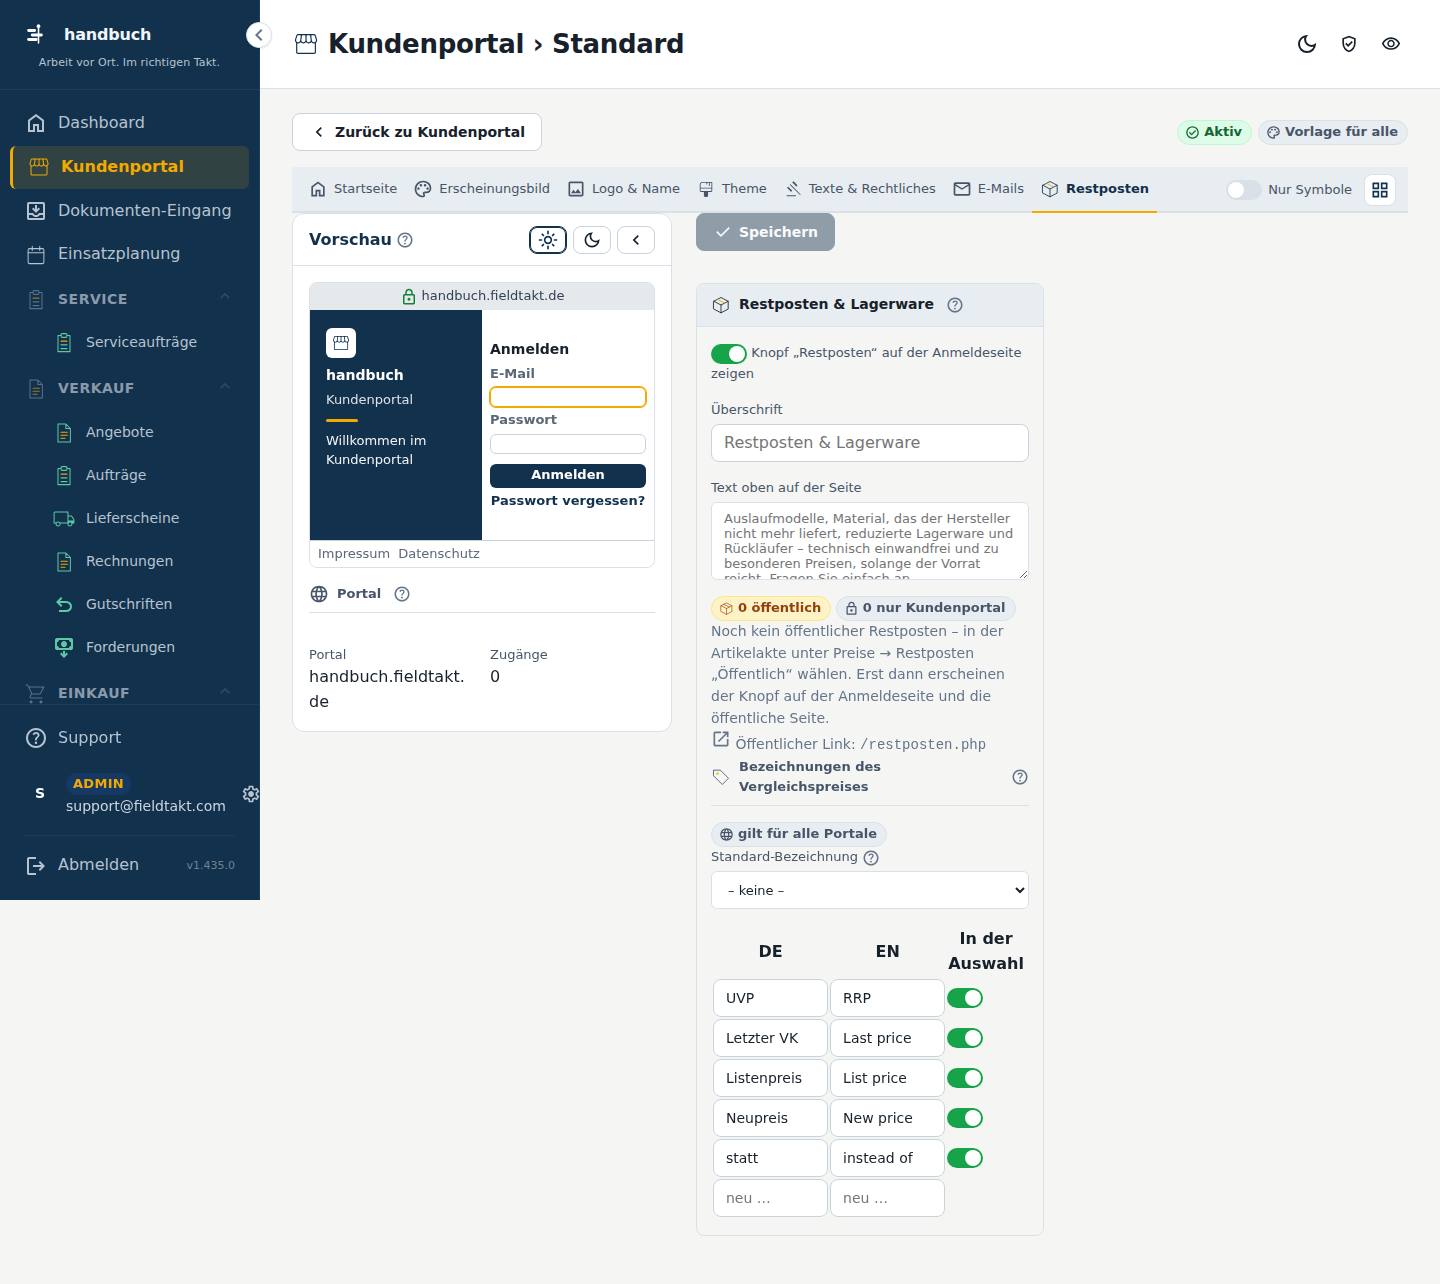Open the Standard-Bezeichnung dropdown showing keine
This screenshot has height=1284, width=1440.
[870, 890]
